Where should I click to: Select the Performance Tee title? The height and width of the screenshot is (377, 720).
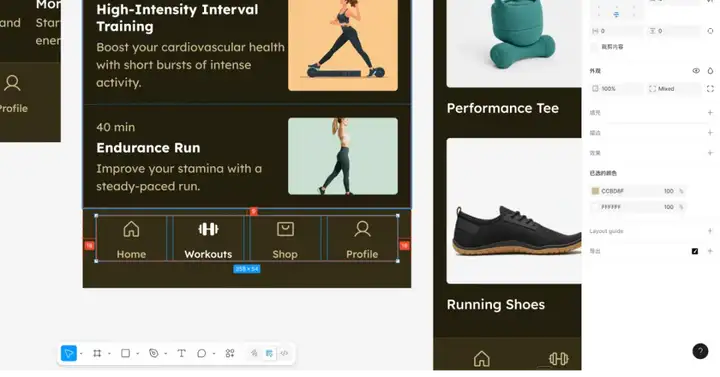[503, 108]
